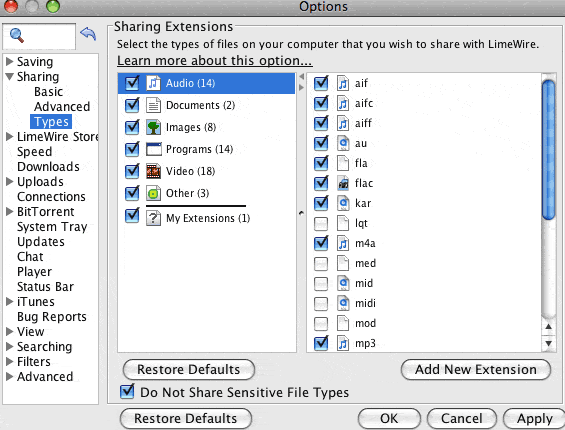Click the blue back arrow icon
565x430 pixels.
coord(88,34)
